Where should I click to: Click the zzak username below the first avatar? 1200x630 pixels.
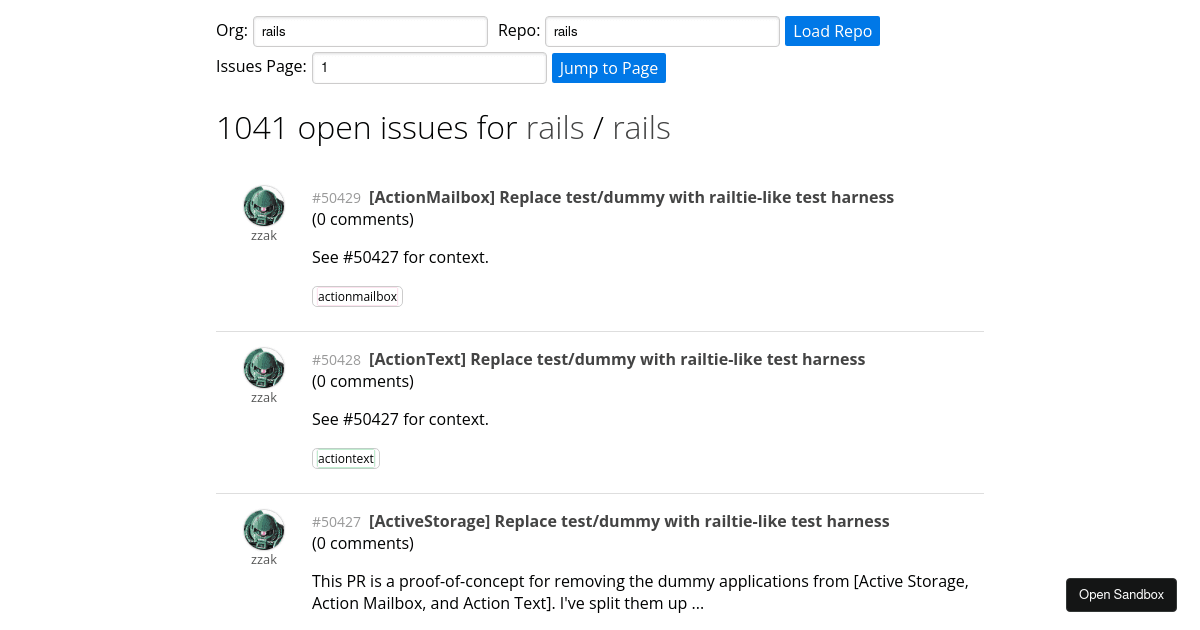(263, 235)
